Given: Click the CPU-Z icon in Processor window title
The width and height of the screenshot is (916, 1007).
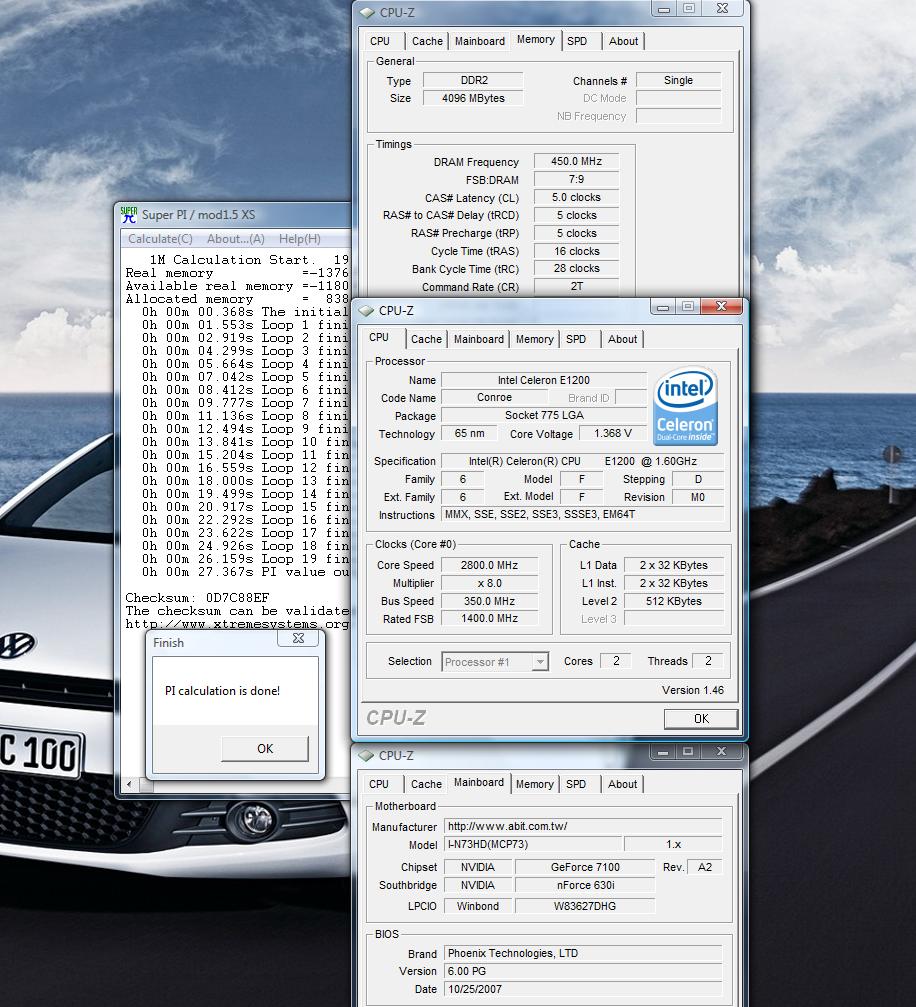Looking at the screenshot, I should [x=366, y=311].
